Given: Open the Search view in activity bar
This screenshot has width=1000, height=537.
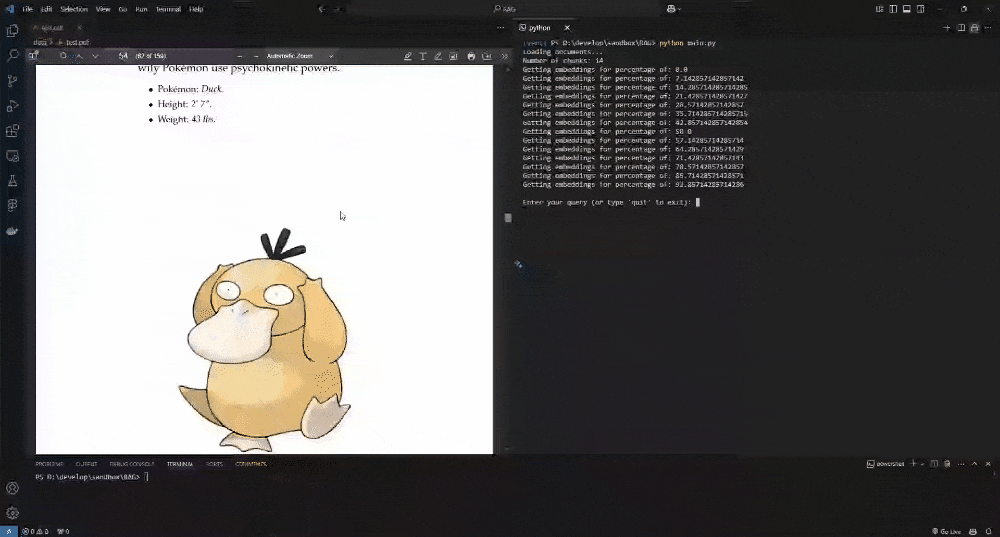Looking at the screenshot, I should click(x=12, y=55).
